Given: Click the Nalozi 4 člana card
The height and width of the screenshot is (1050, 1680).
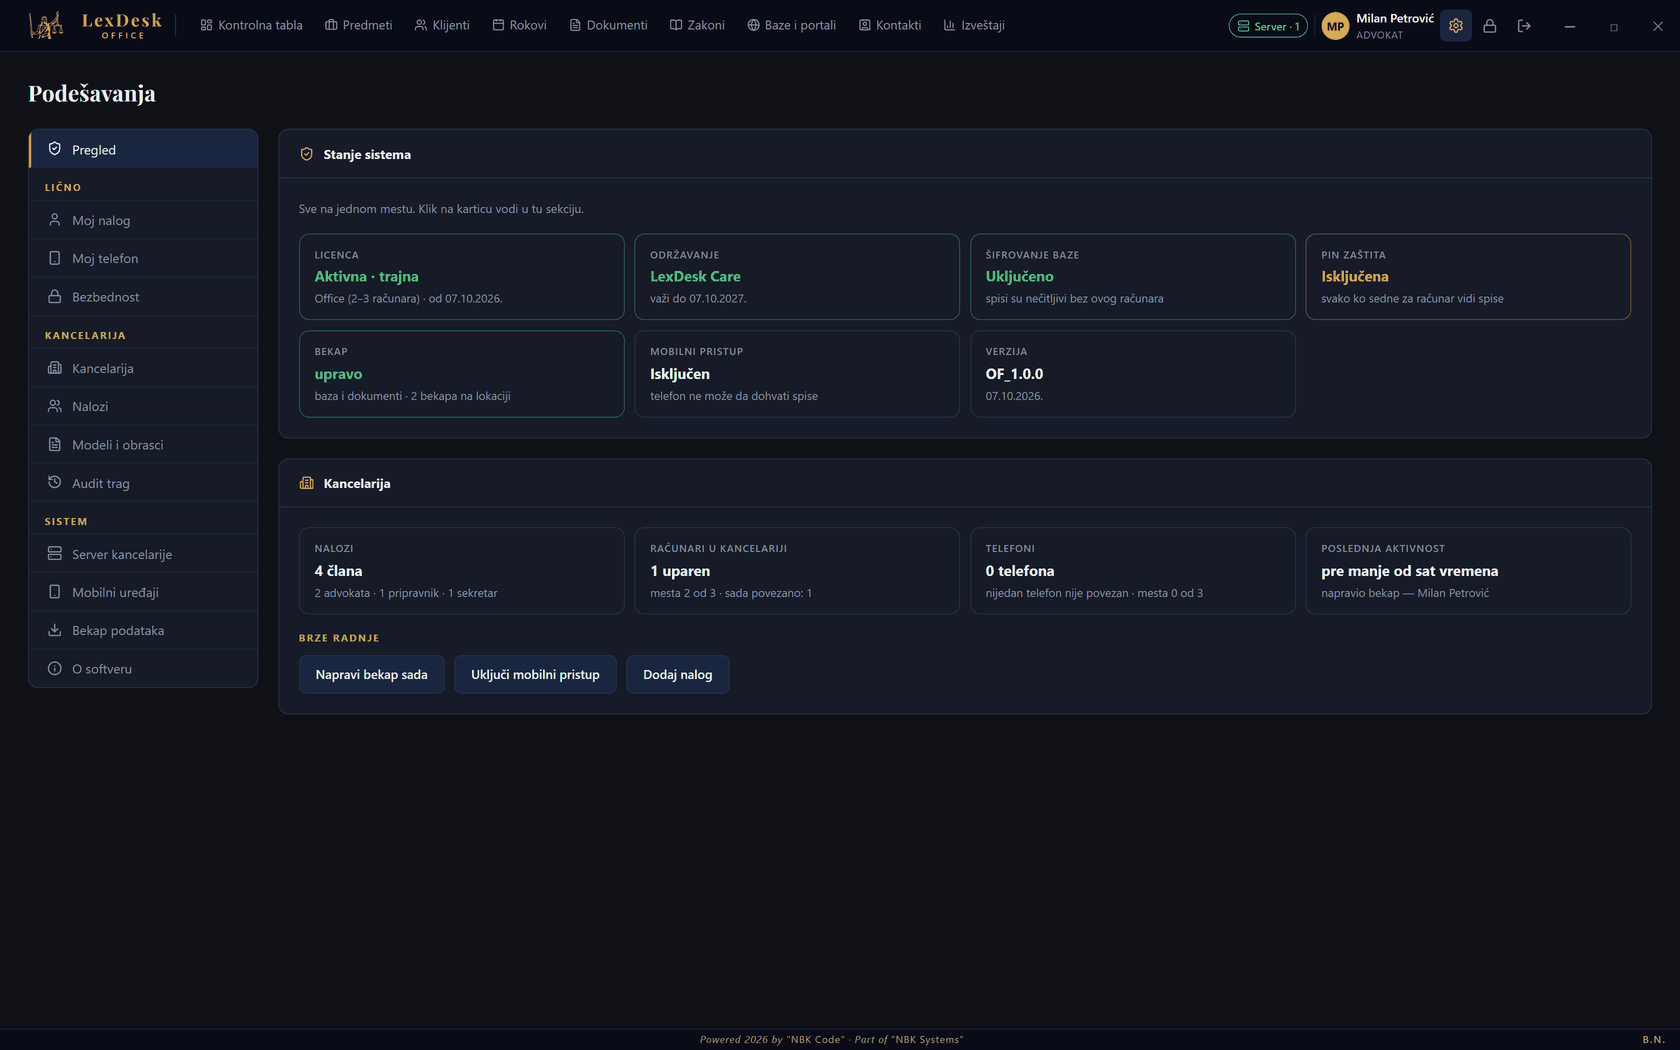Looking at the screenshot, I should point(461,571).
